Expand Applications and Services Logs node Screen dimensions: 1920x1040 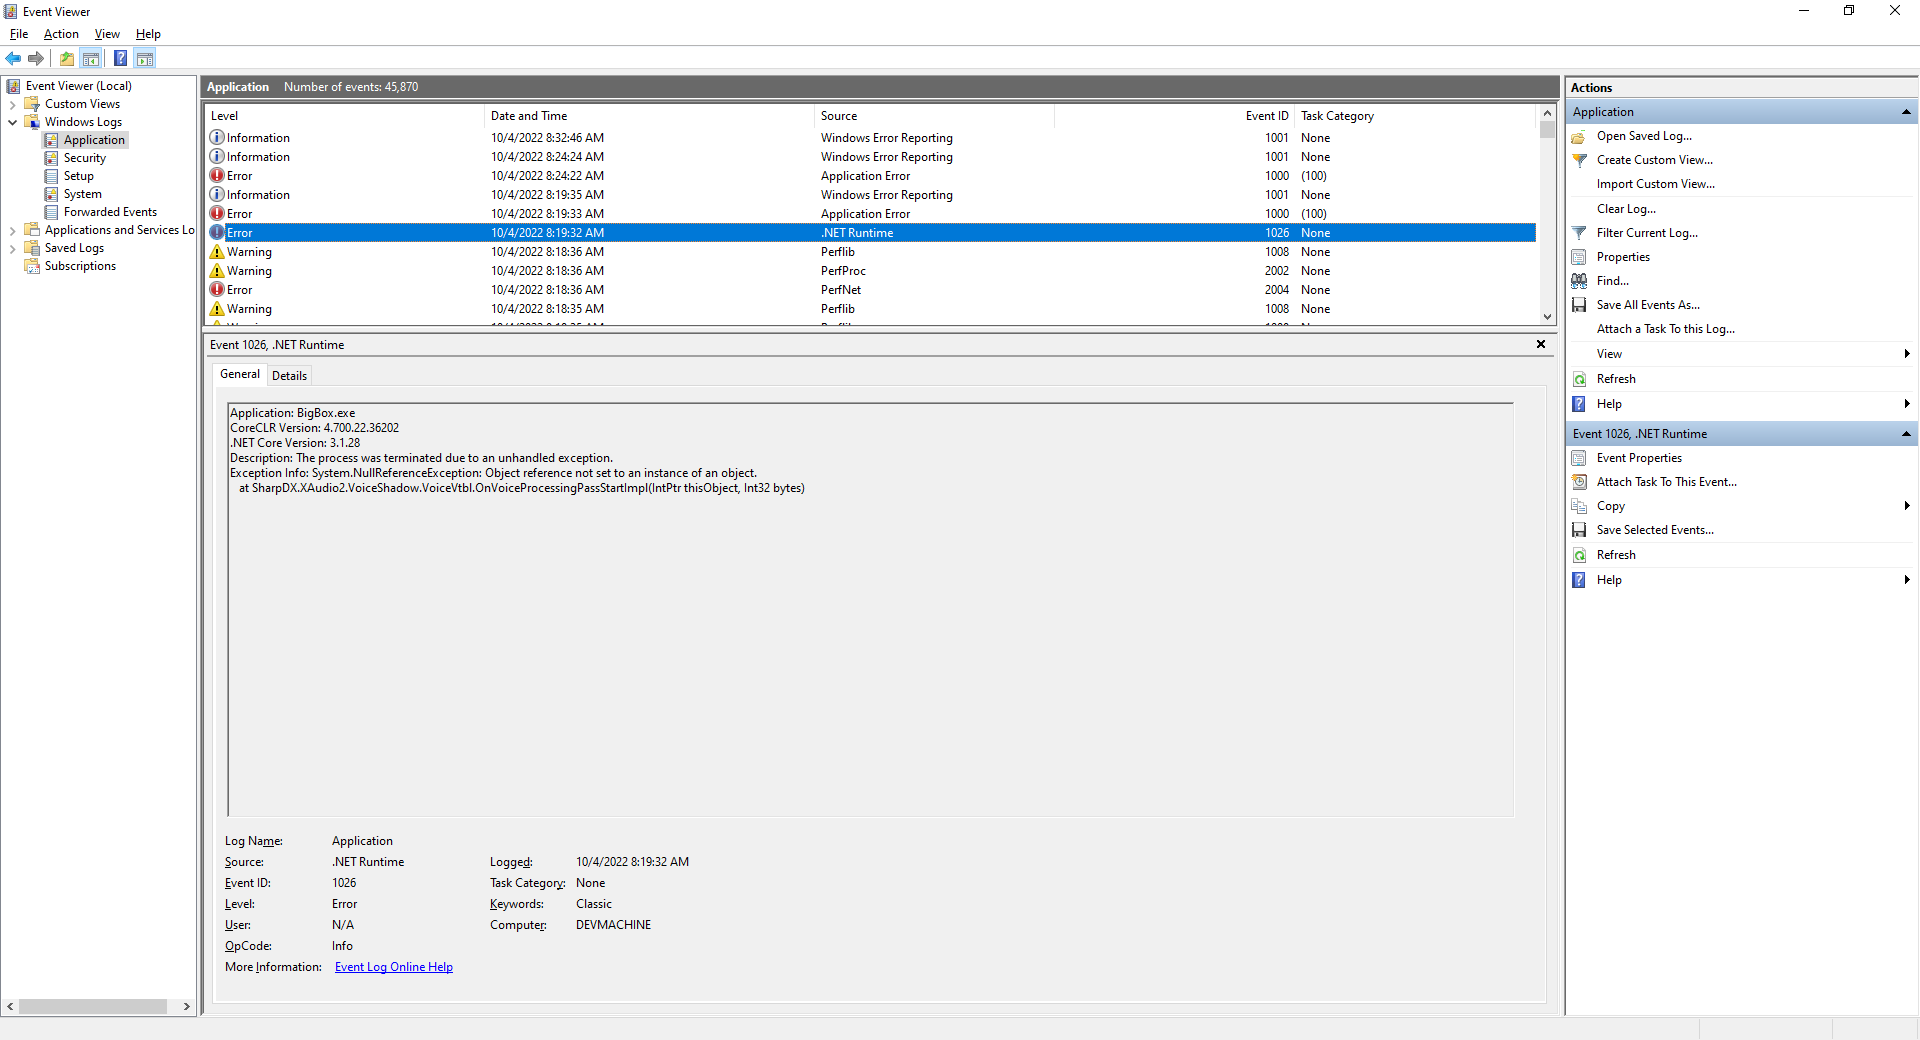(12, 230)
